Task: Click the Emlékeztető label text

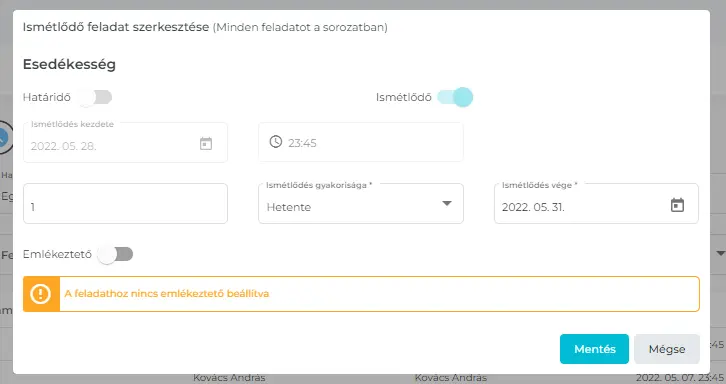Action: point(57,254)
